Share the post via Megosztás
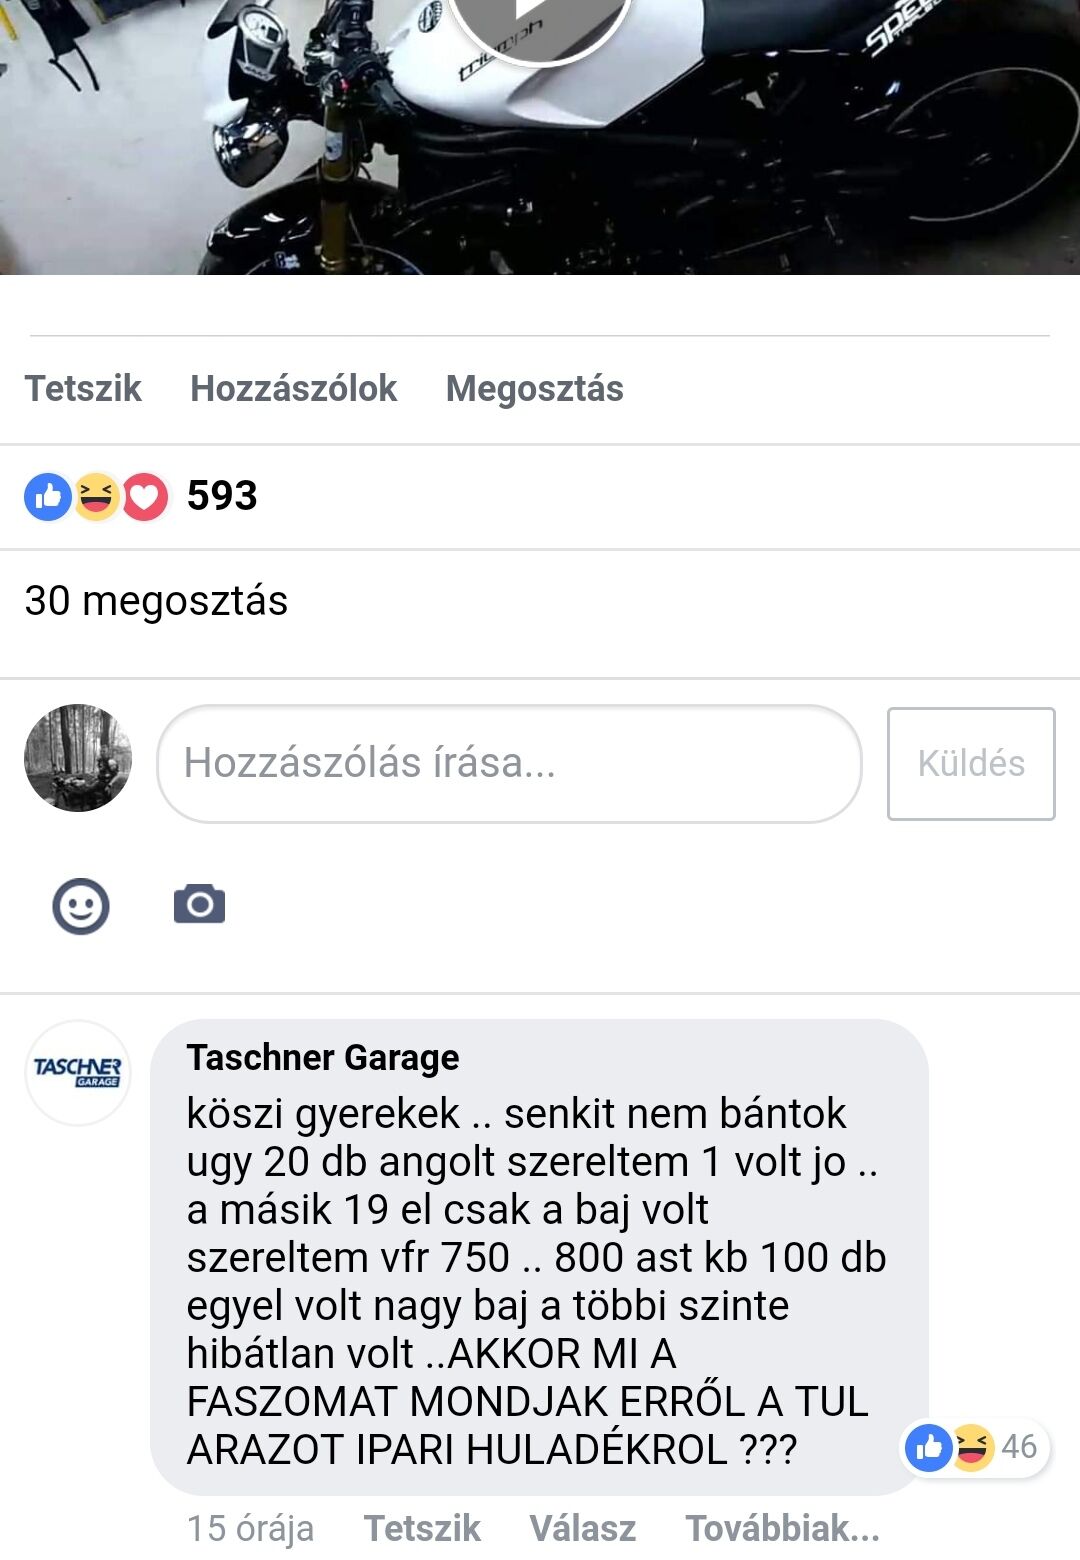Image resolution: width=1080 pixels, height=1560 pixels. [x=535, y=388]
